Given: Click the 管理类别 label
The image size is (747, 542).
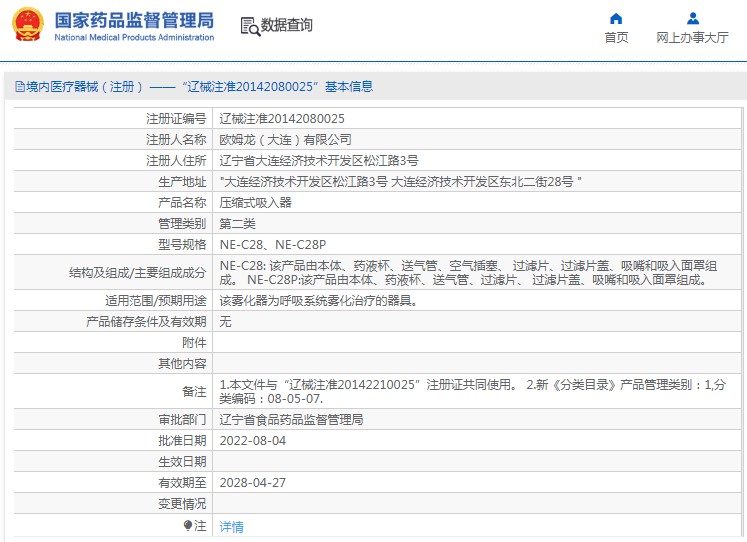Looking at the screenshot, I should [182, 223].
